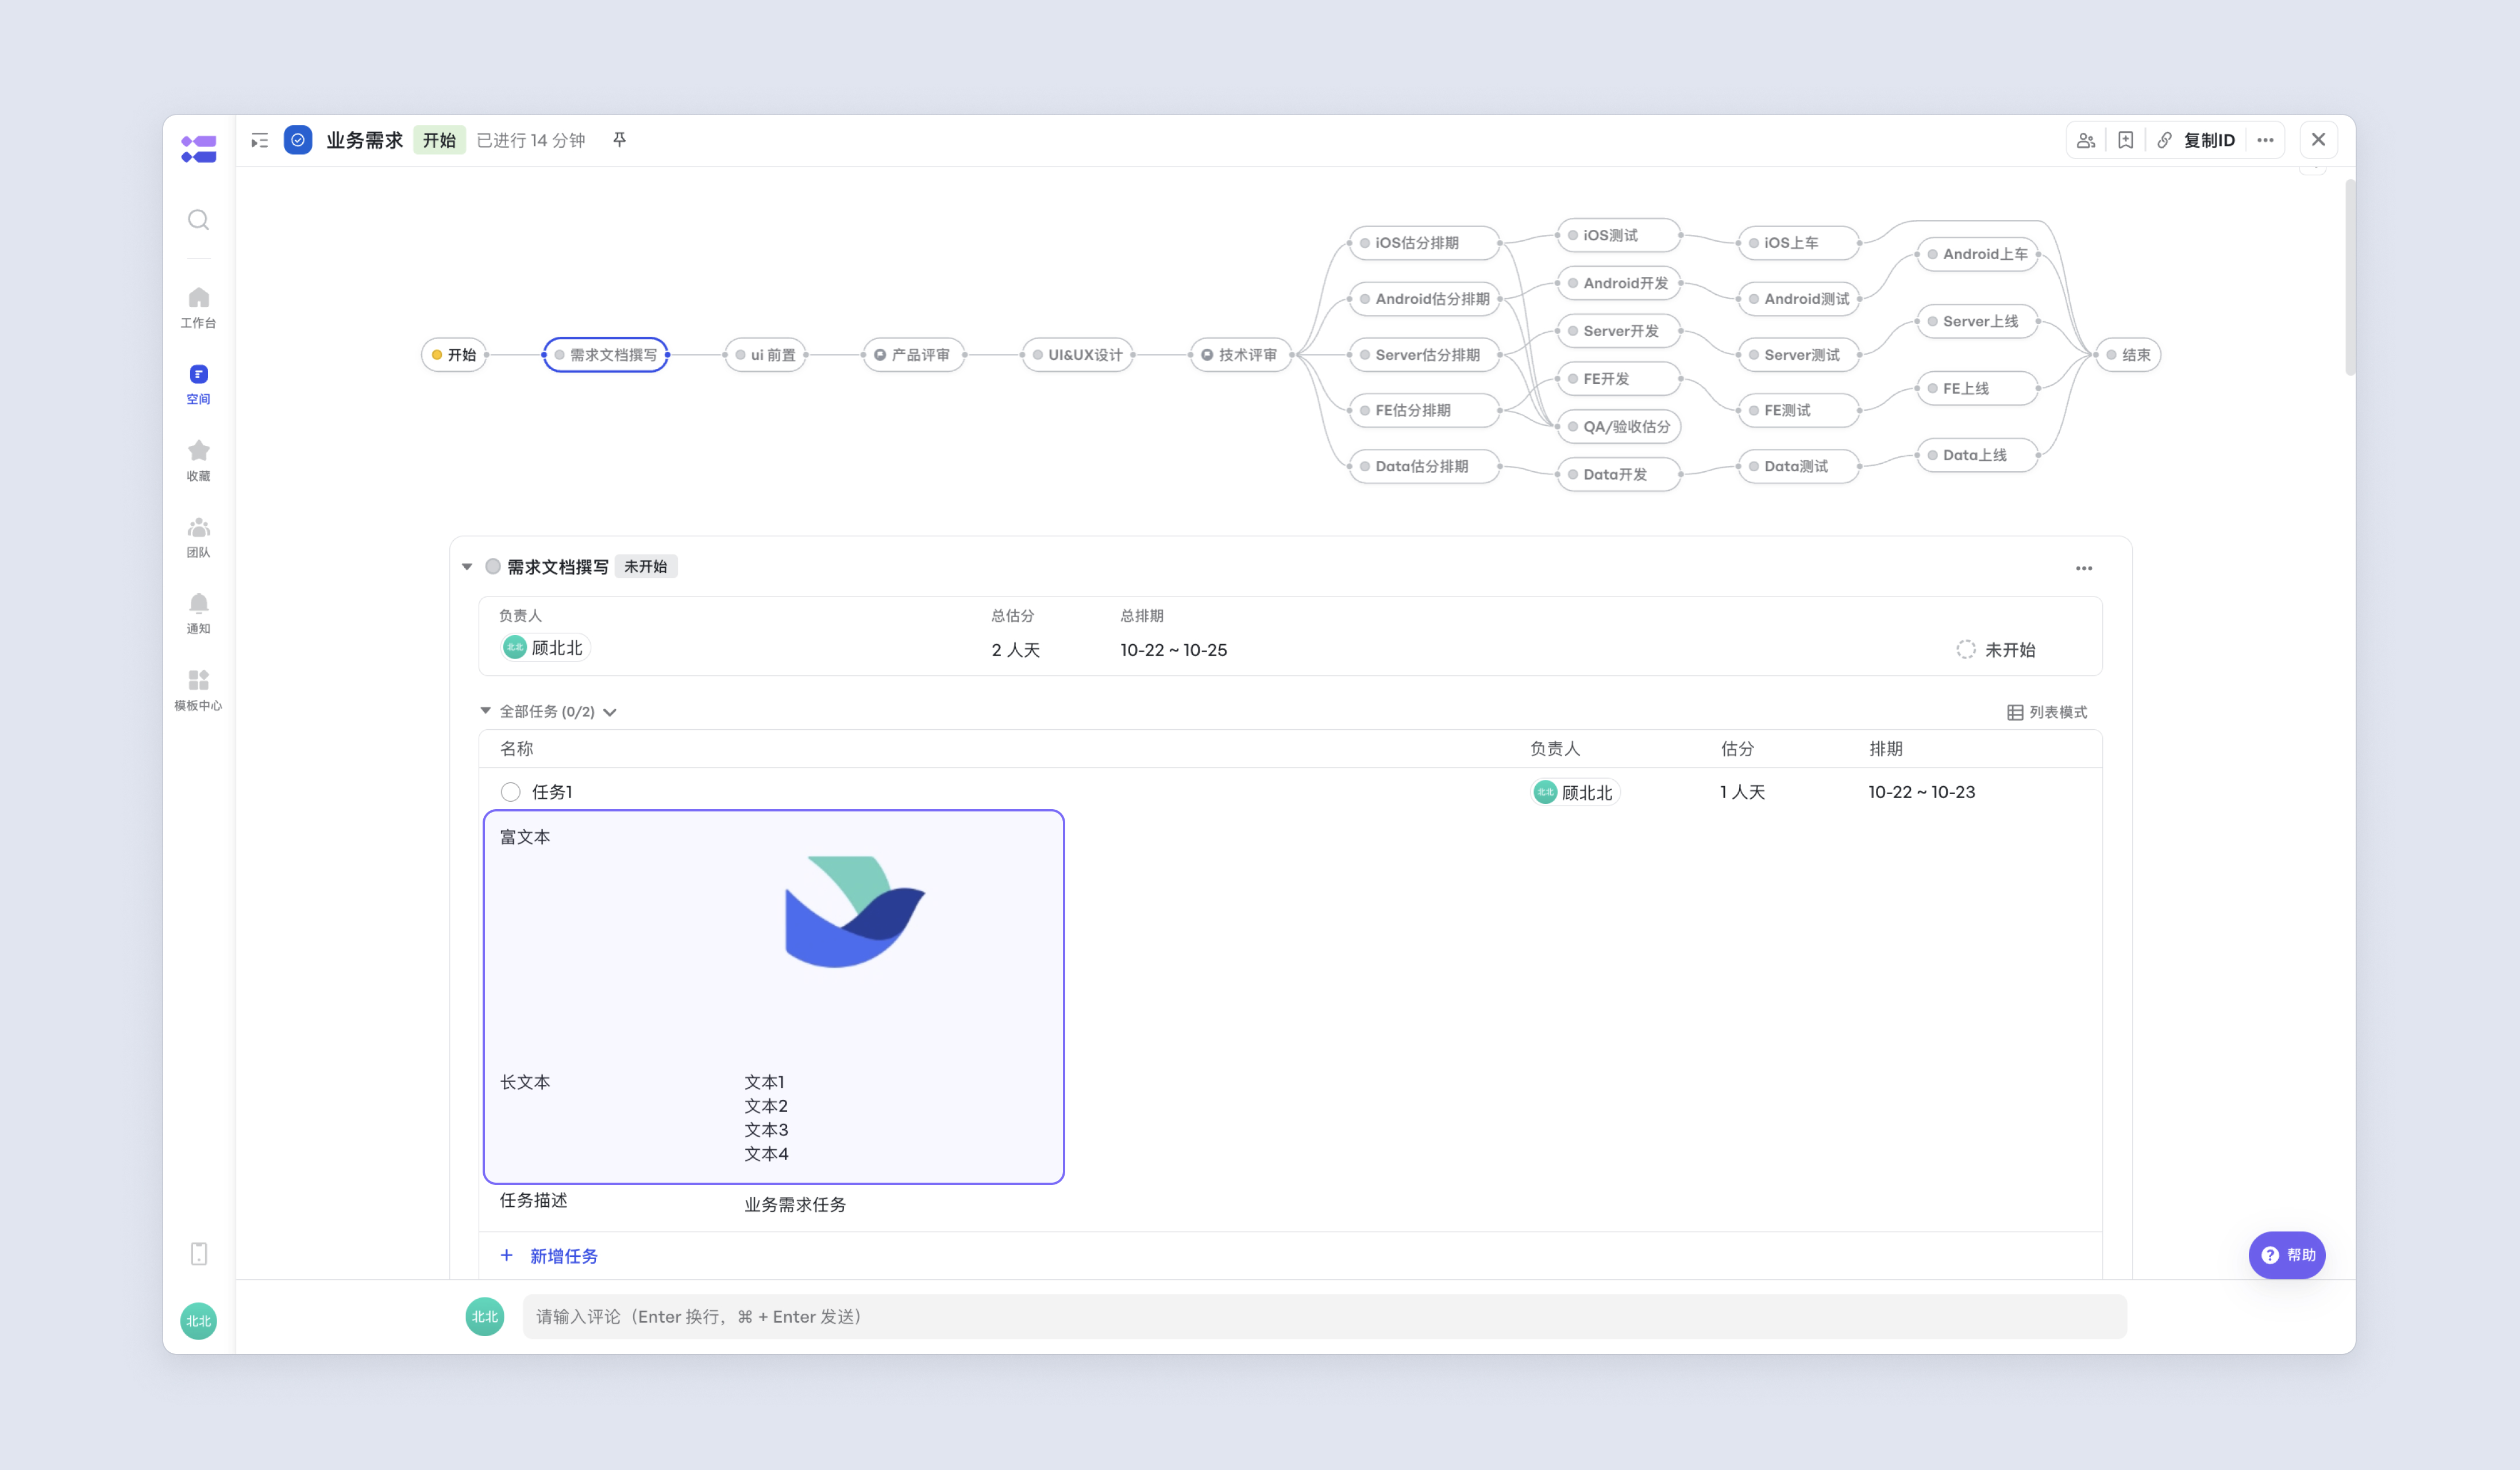The image size is (2520, 1470).
Task: Select the UI&UX设计 workflow node
Action: pyautogui.click(x=1077, y=355)
